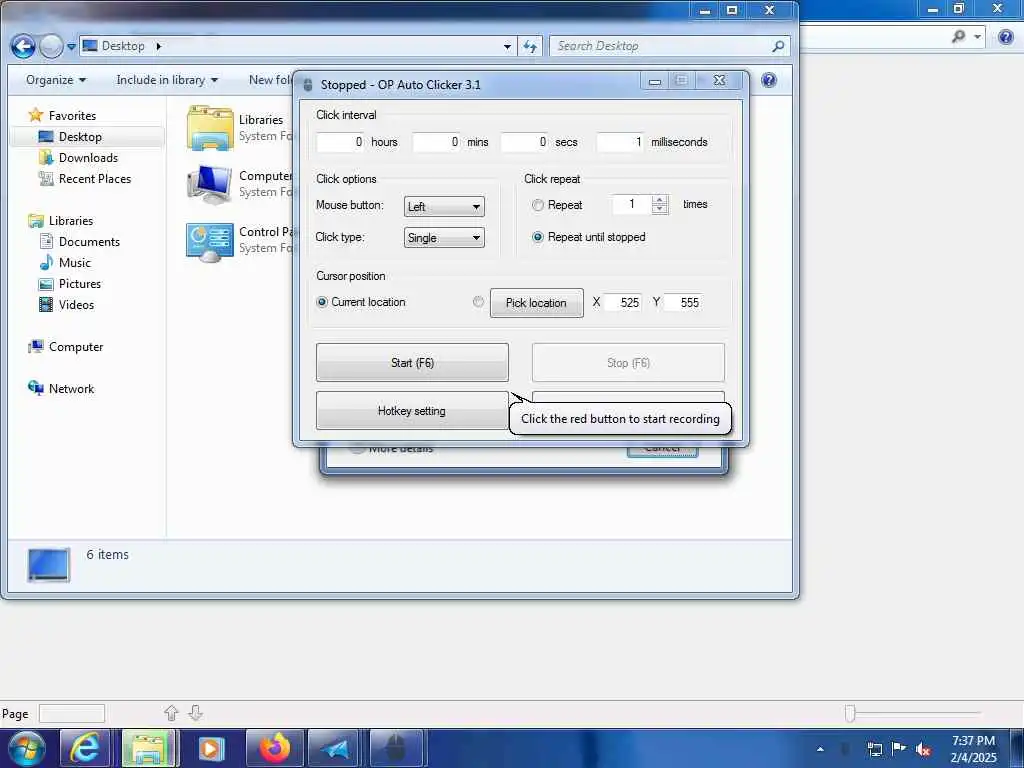
Task: Click the Explorer forward arrow button
Action: click(x=50, y=46)
